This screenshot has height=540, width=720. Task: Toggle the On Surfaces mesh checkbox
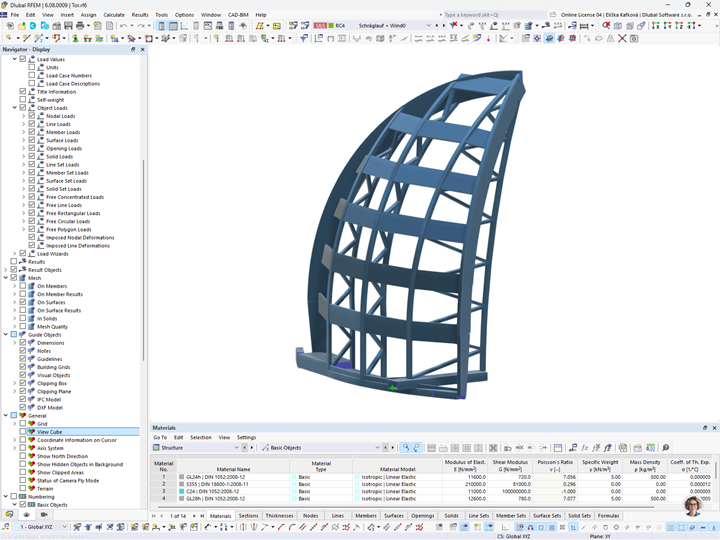tap(22, 302)
